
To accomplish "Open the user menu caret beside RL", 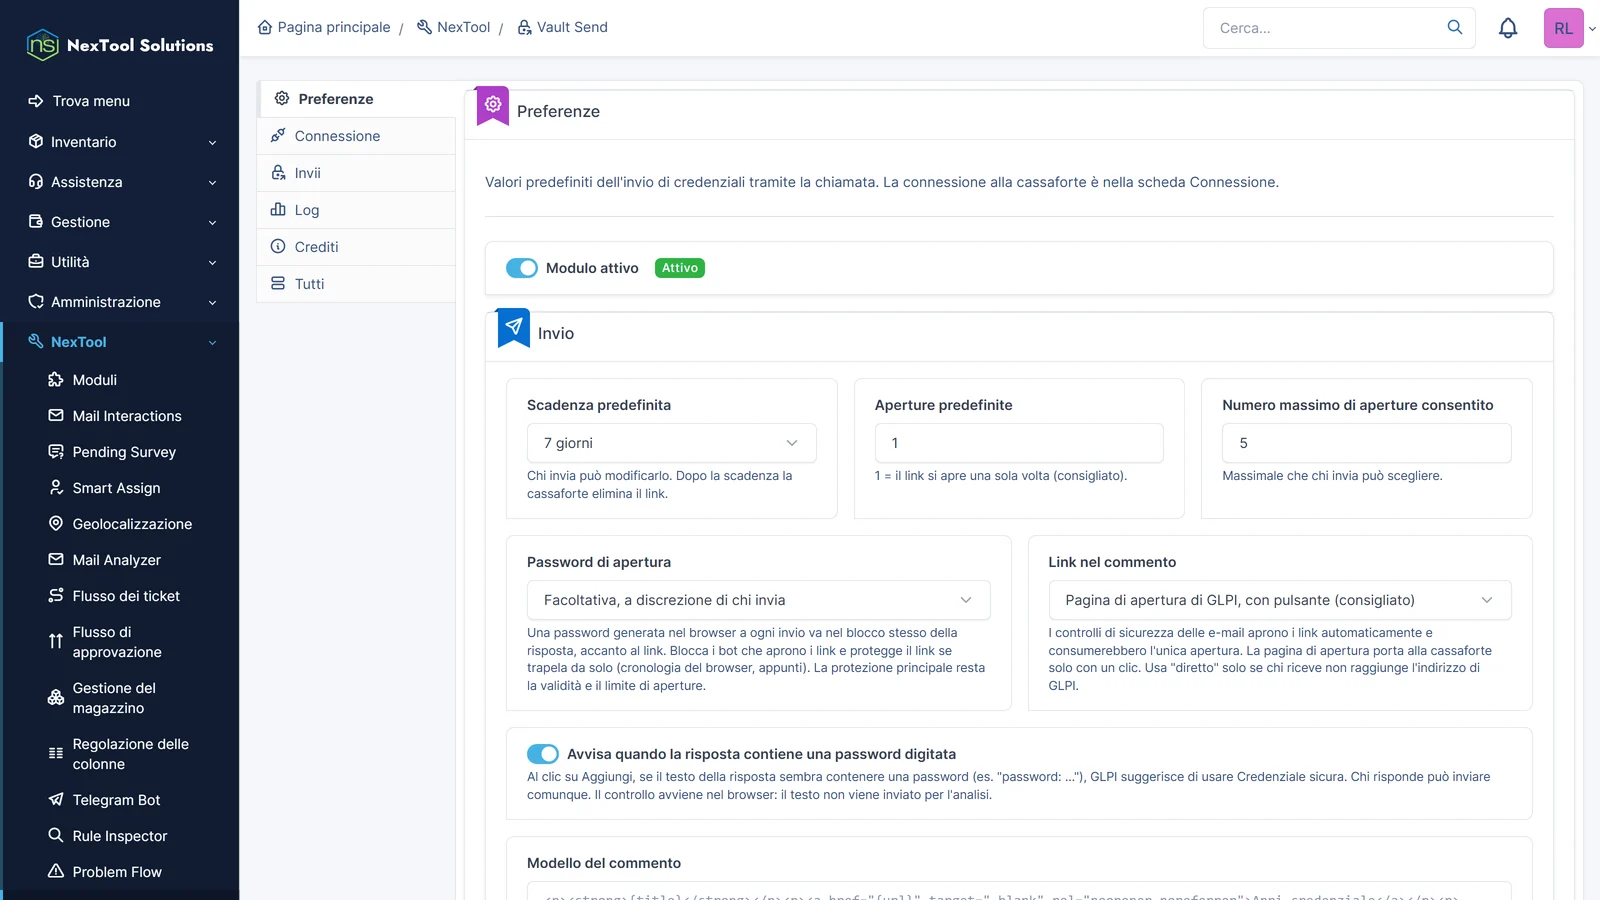I will tap(1592, 29).
